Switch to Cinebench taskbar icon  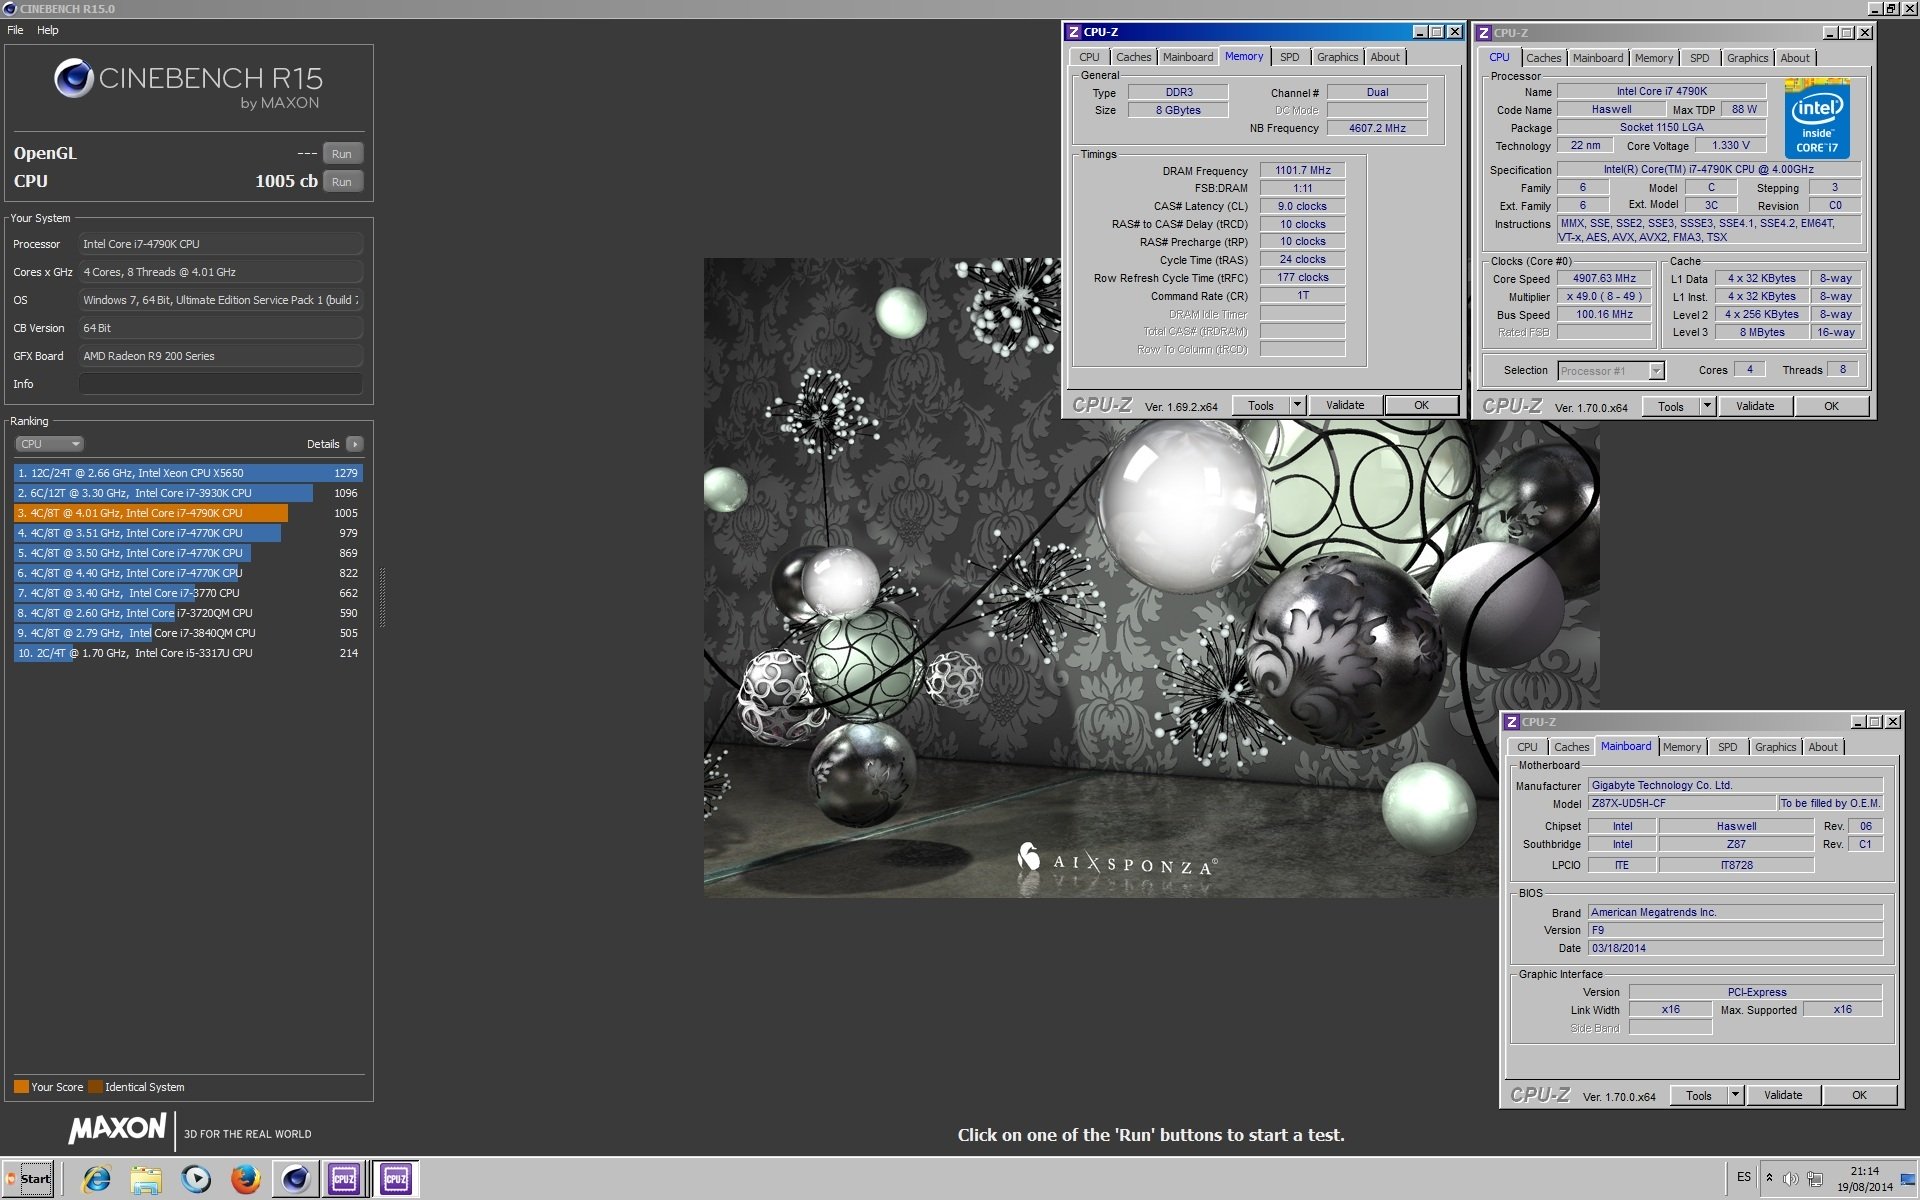click(x=295, y=1179)
